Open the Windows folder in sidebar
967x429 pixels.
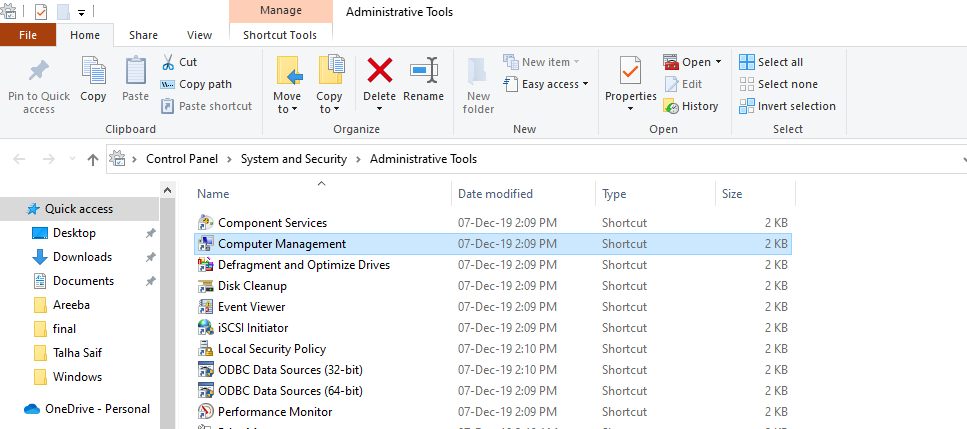pyautogui.click(x=77, y=377)
